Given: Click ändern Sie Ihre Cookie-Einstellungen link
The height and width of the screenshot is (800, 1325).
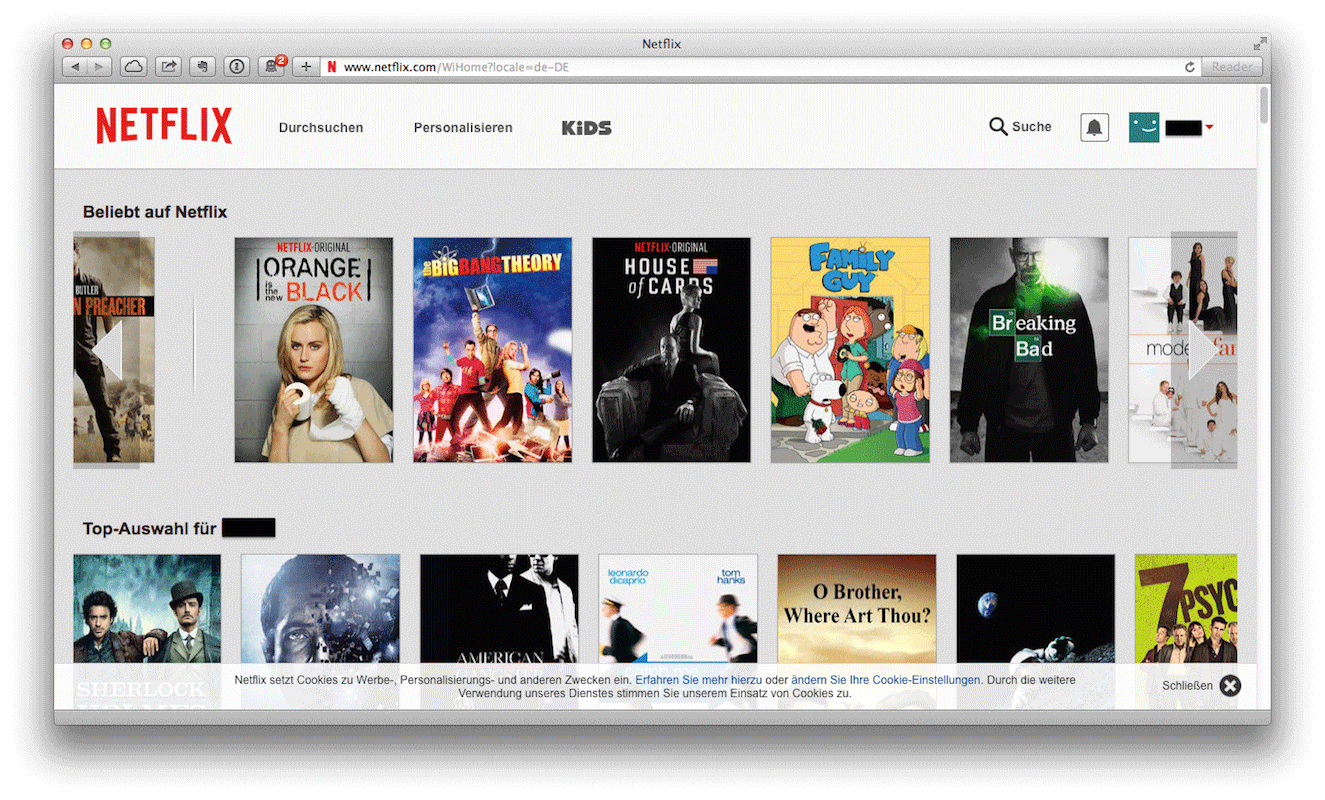Looking at the screenshot, I should coord(886,680).
